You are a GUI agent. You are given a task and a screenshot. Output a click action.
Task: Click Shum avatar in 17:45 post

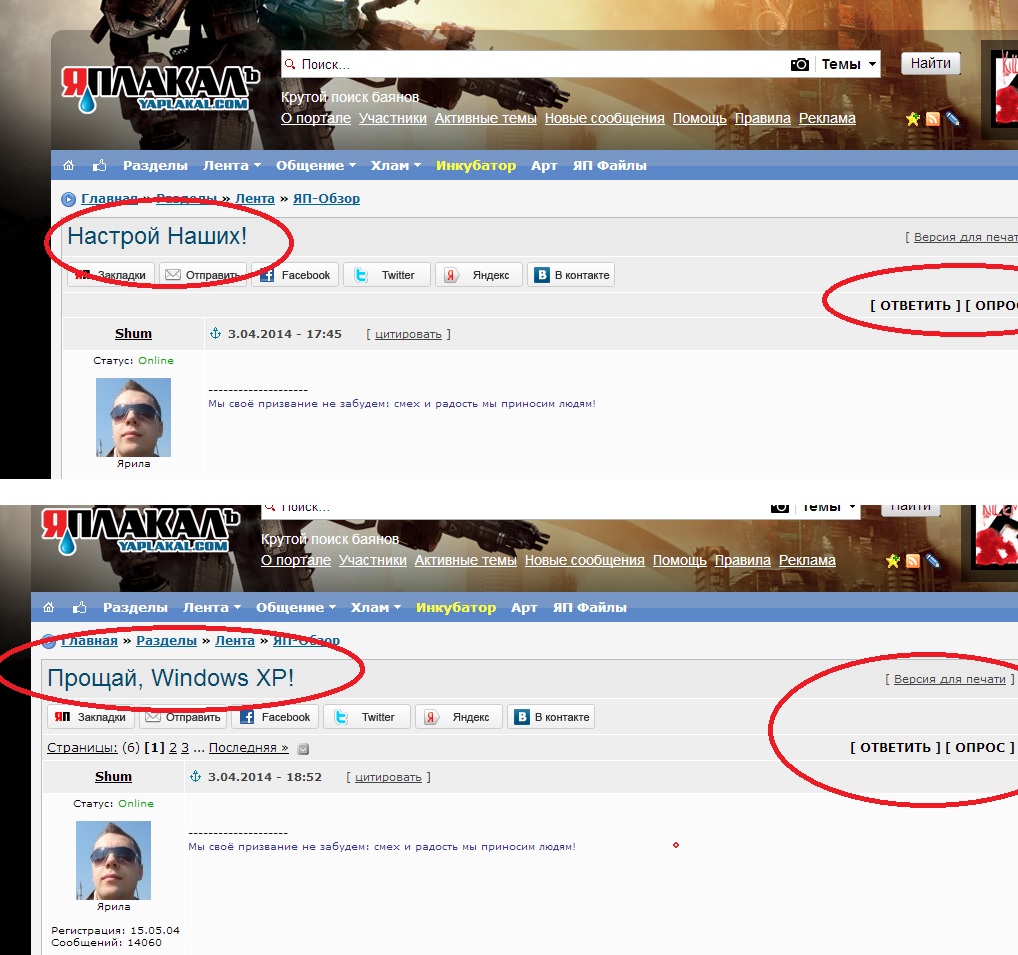(x=134, y=417)
